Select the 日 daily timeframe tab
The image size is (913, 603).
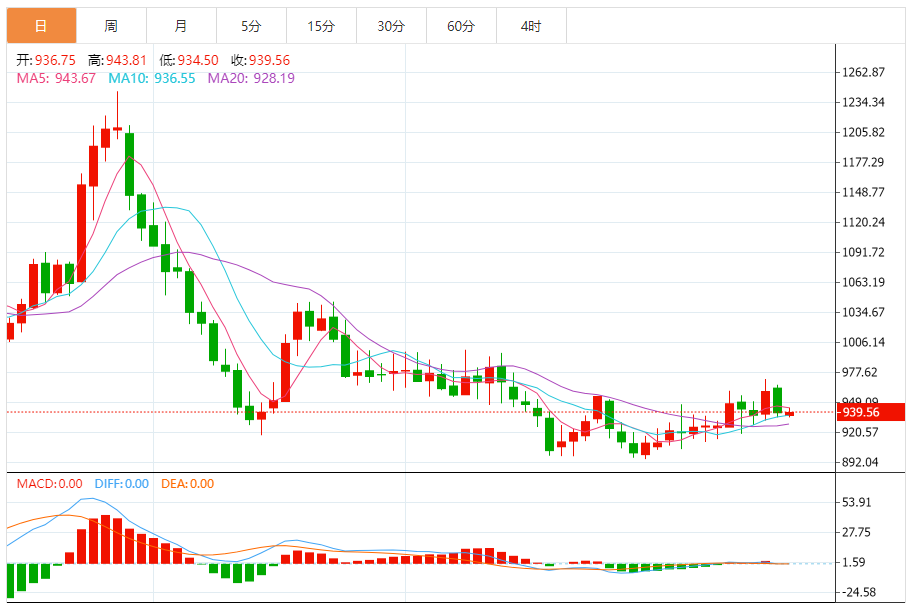pos(41,26)
